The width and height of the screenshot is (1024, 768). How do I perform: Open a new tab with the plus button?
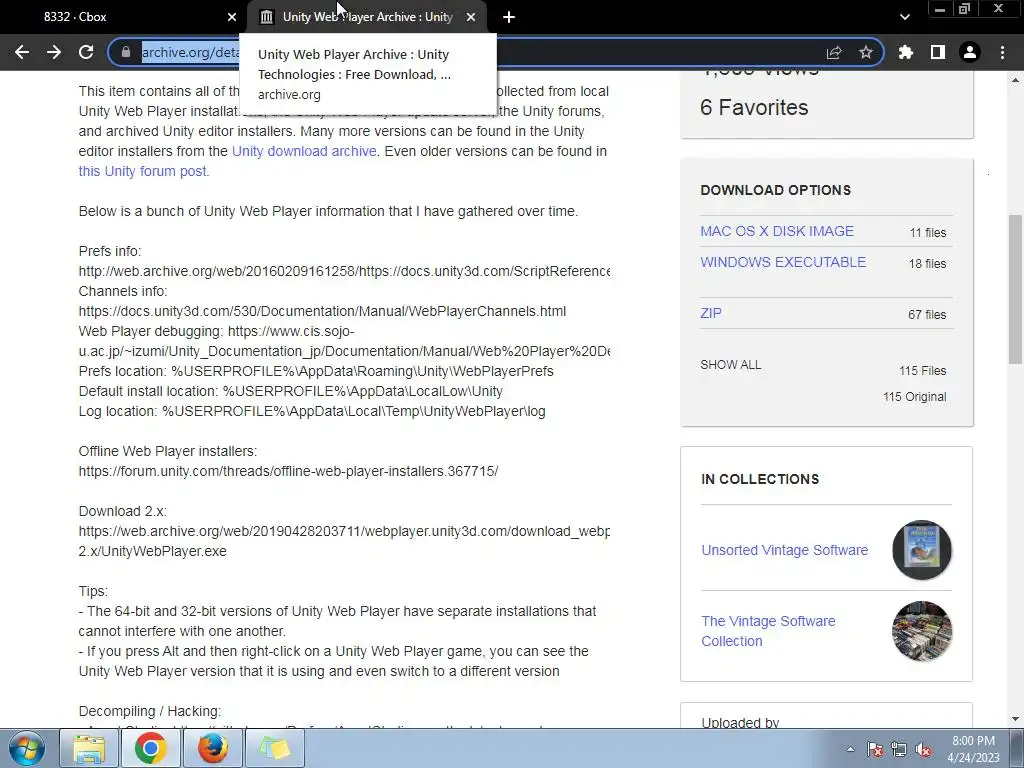tap(509, 17)
